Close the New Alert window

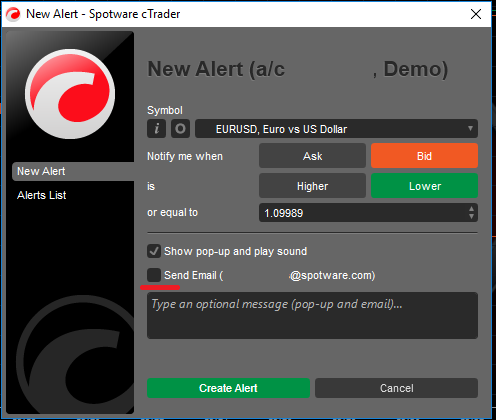[476, 14]
